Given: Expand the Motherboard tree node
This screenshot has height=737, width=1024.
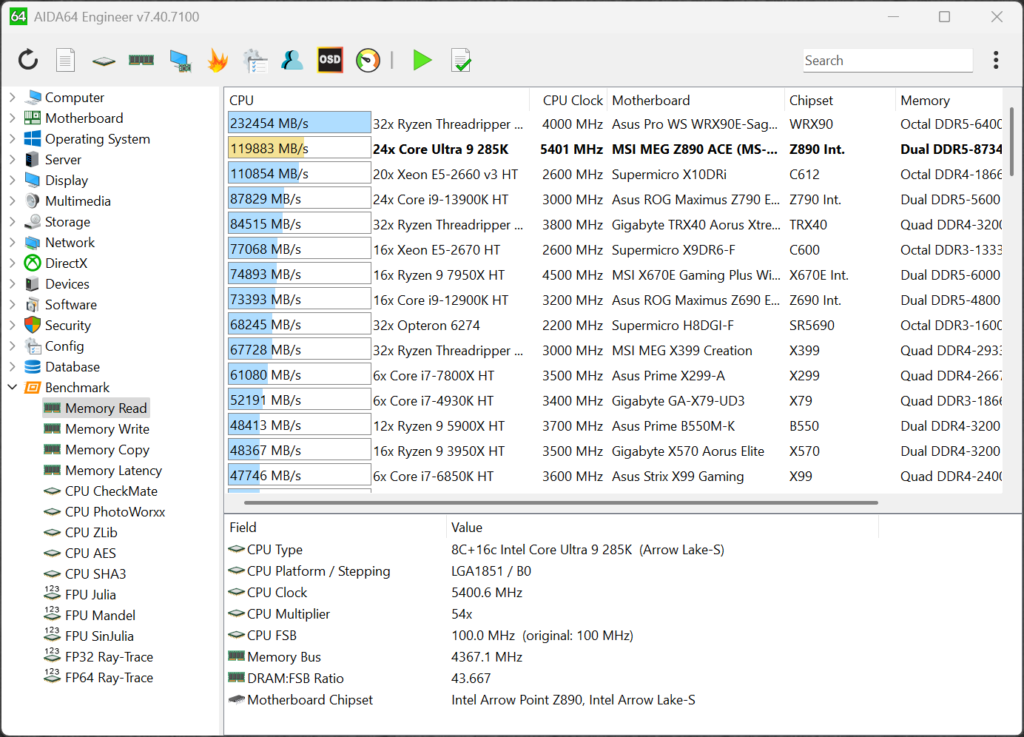Looking at the screenshot, I should click(12, 118).
